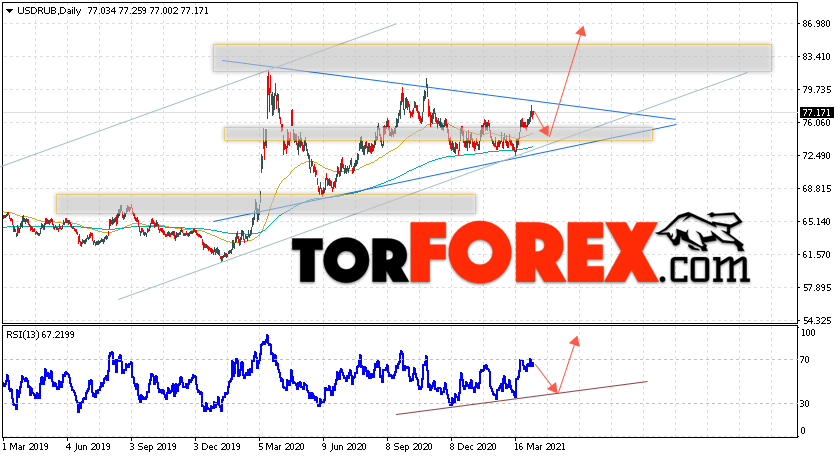Select price level 54.325 on scale
Image resolution: width=838 pixels, height=458 pixels.
816,321
